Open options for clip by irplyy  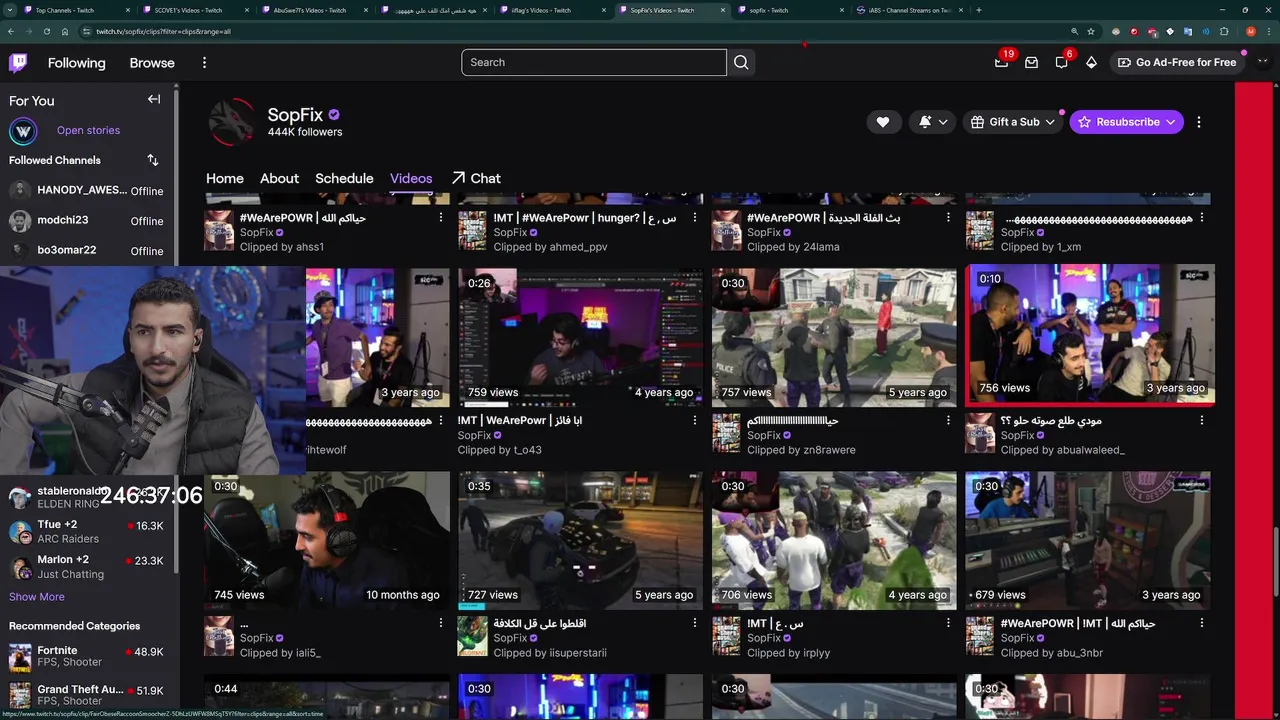click(x=948, y=622)
